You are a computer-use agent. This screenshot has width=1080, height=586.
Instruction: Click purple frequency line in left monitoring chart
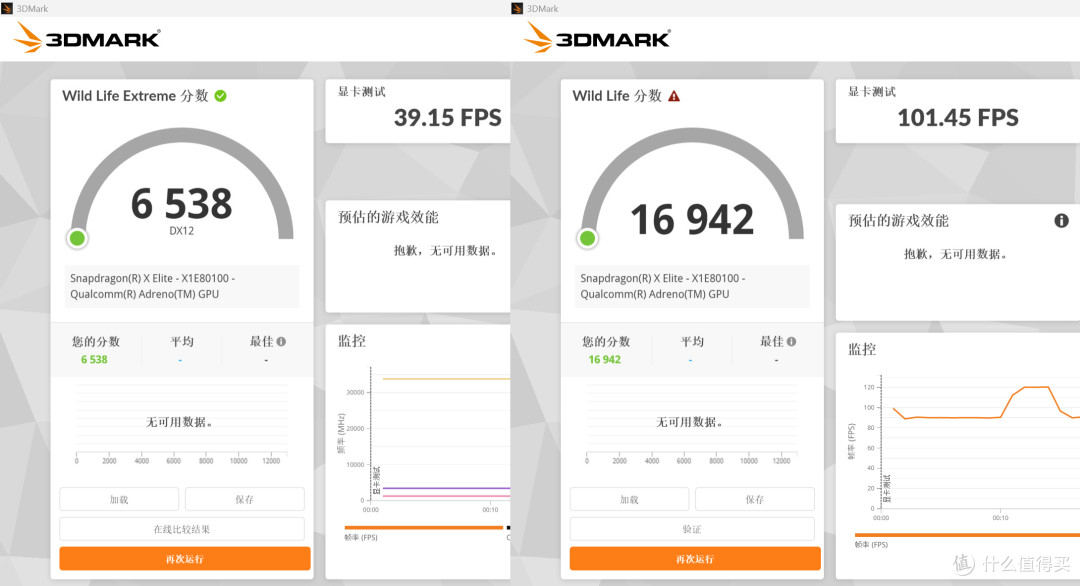coord(446,488)
